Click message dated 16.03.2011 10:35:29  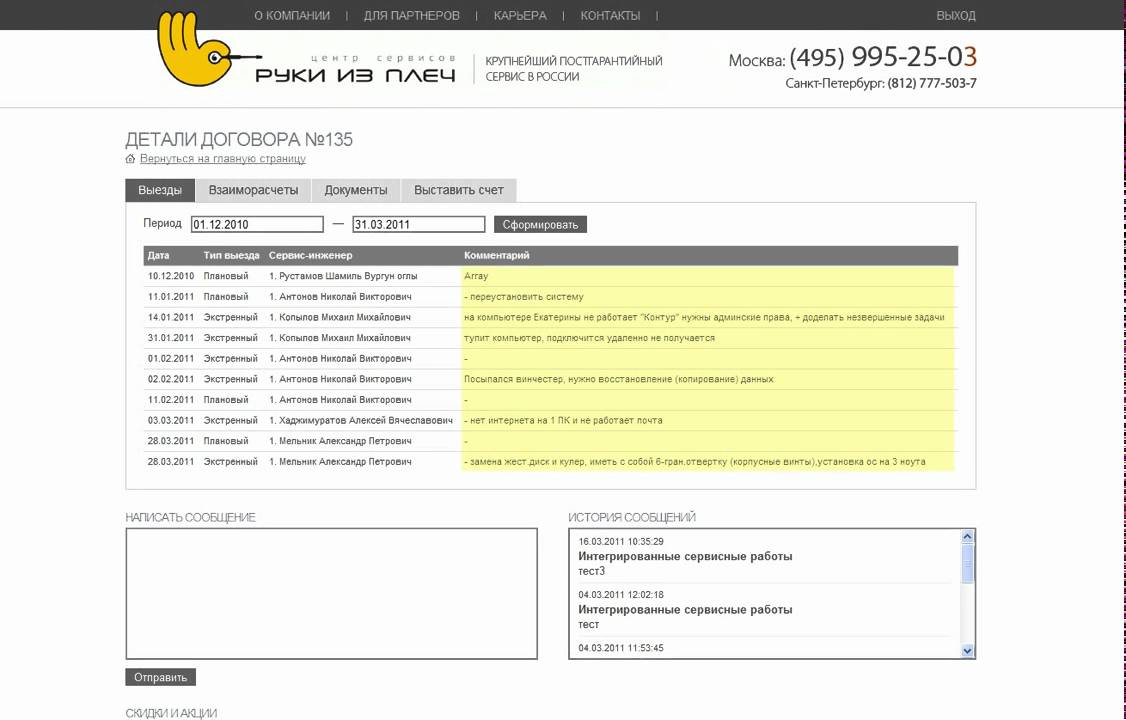[621, 542]
